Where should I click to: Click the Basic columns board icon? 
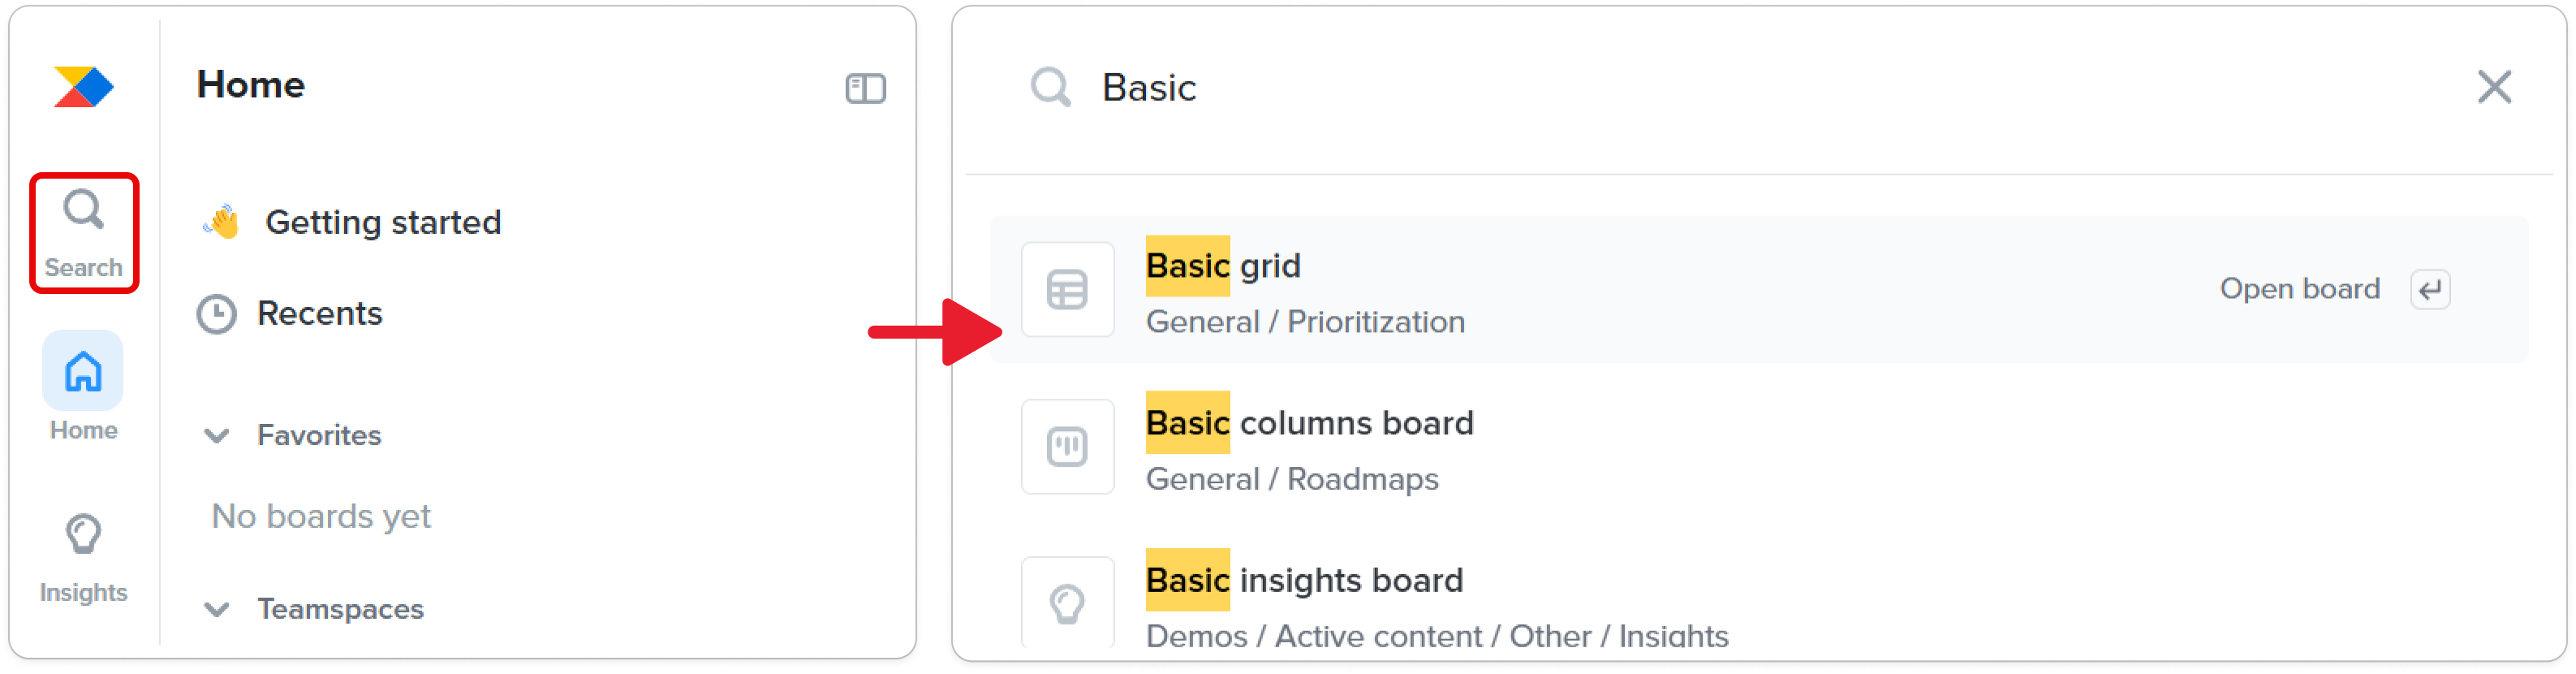click(1067, 447)
